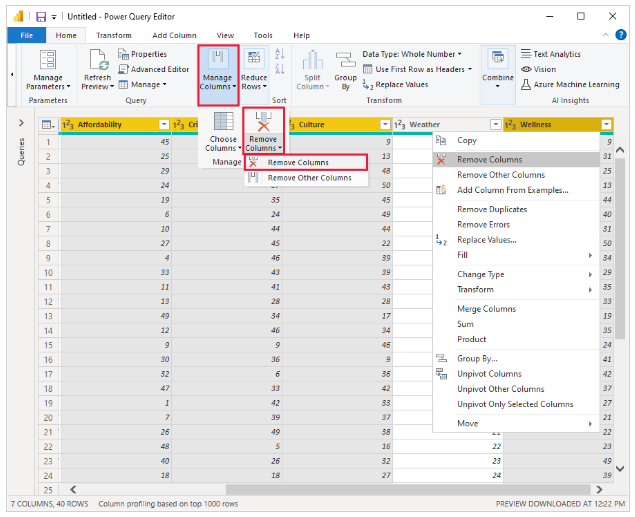The width and height of the screenshot is (635, 517).
Task: Switch to the Add Column tab
Action: click(174, 35)
